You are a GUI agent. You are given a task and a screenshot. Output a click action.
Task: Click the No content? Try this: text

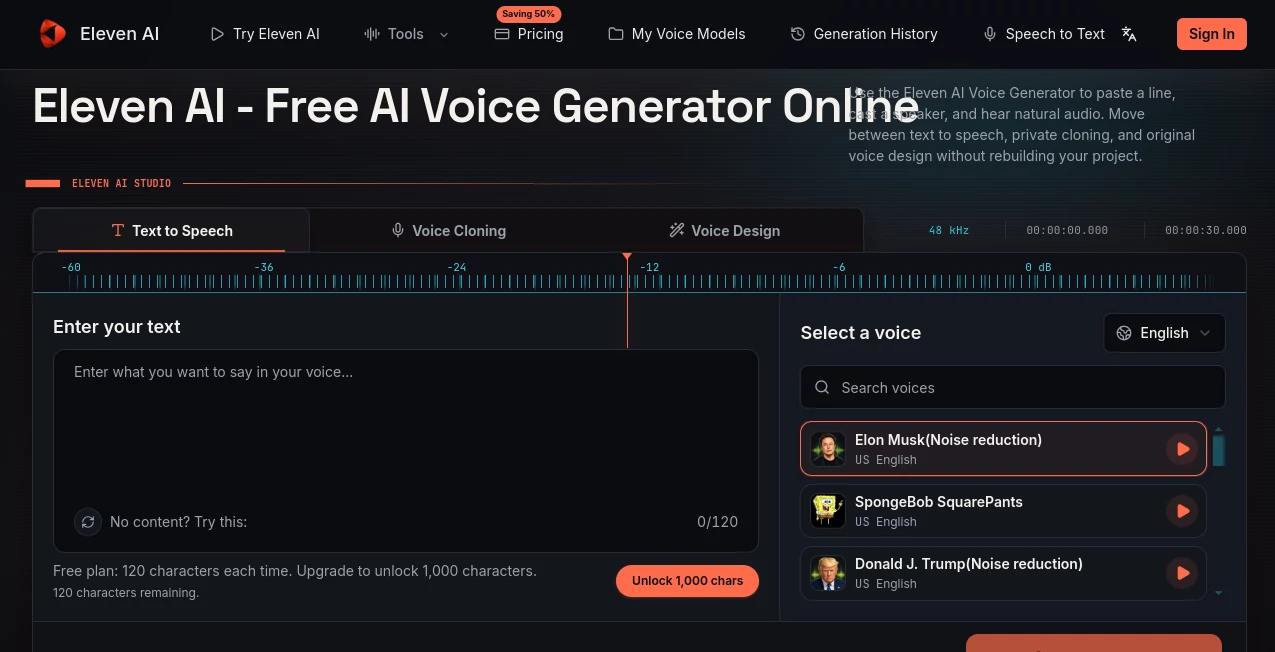(178, 522)
